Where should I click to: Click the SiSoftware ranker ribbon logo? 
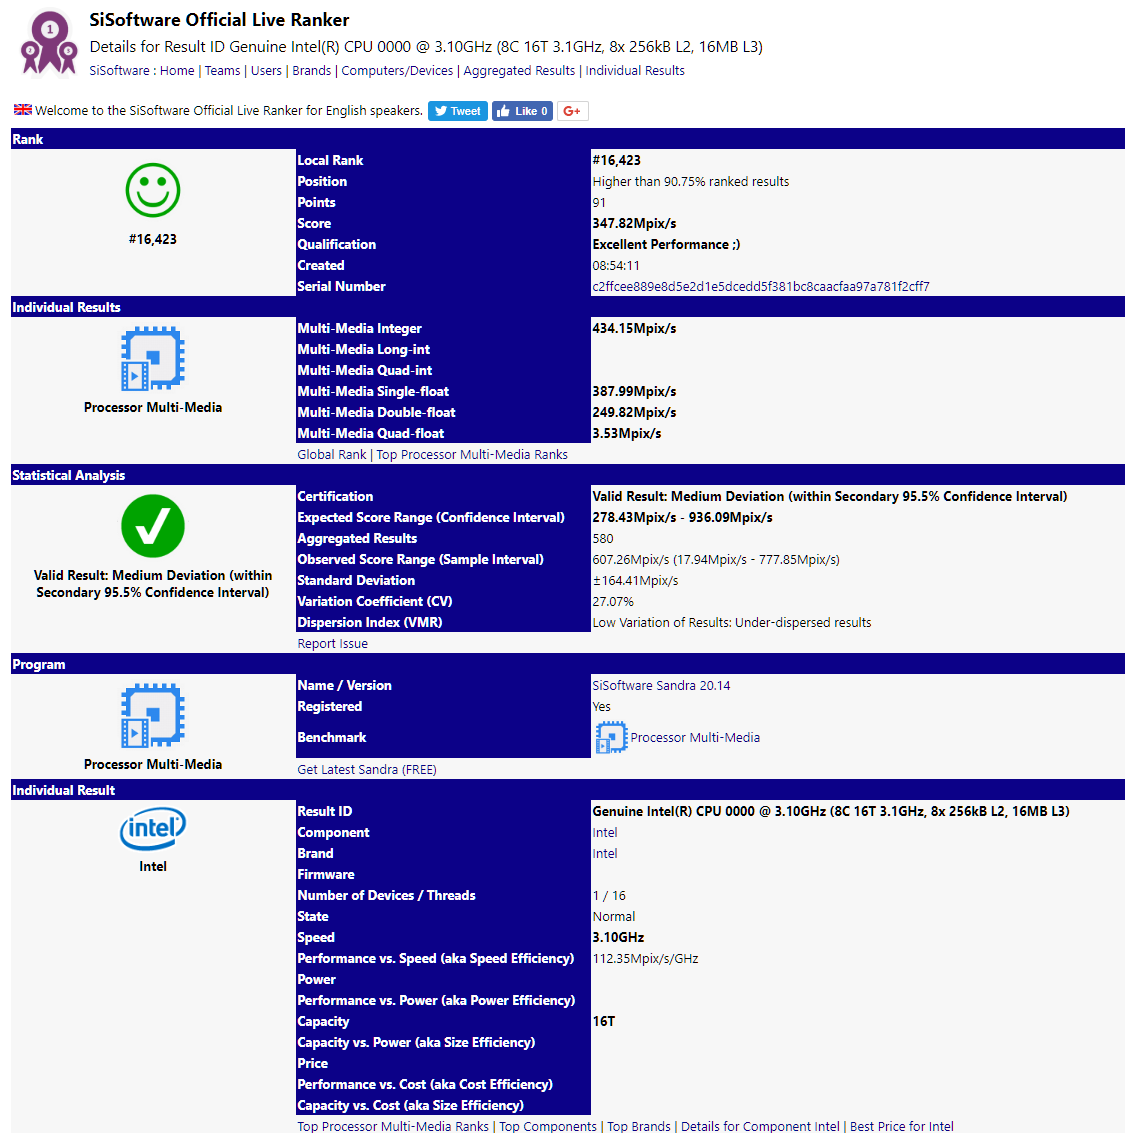click(49, 44)
